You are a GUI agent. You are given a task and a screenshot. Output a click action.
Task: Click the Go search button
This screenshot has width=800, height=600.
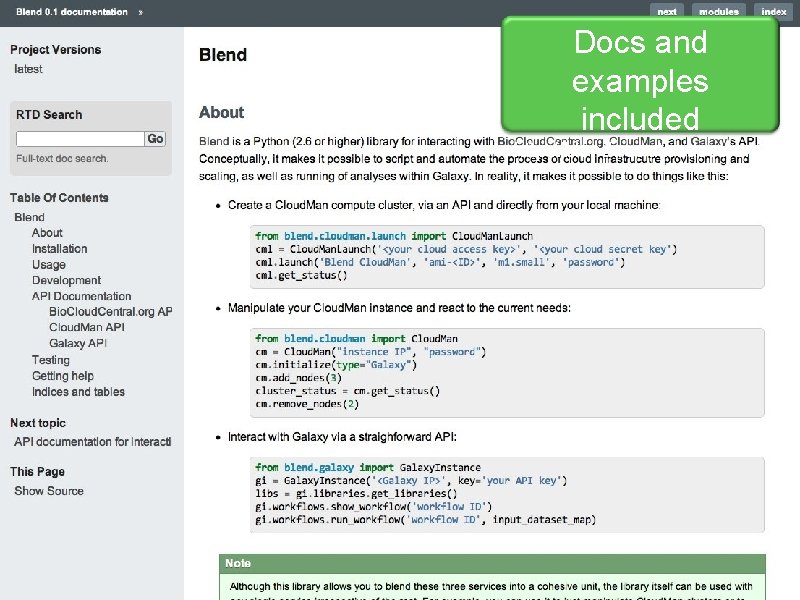point(155,139)
